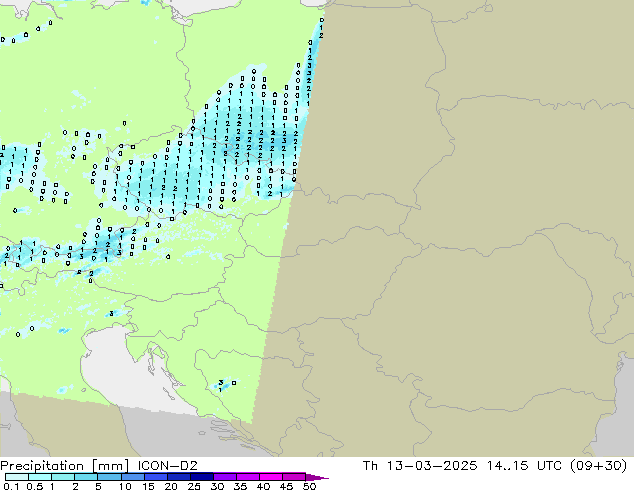Select the 35–40 mm legend color swatch
Image resolution: width=634 pixels, height=490 pixels.
tap(247, 477)
